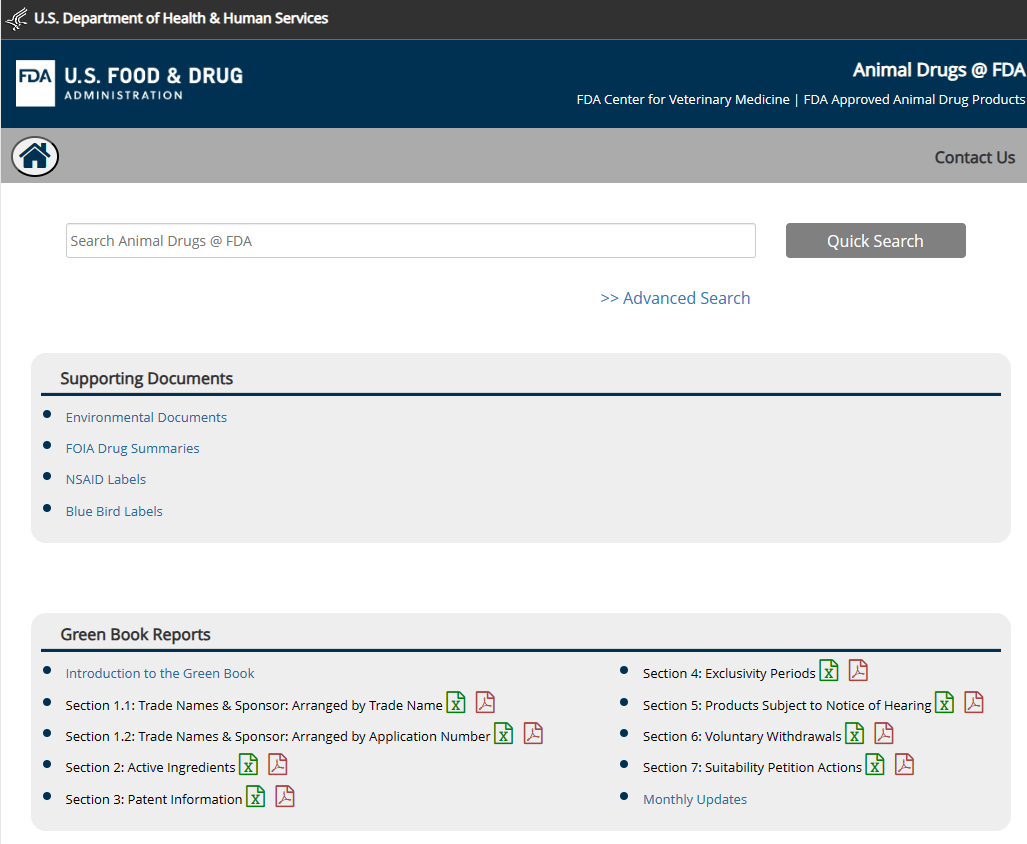Click U.S. Food & Drug Administration wordmark
Viewport: 1027px width, 844px height.
click(153, 83)
